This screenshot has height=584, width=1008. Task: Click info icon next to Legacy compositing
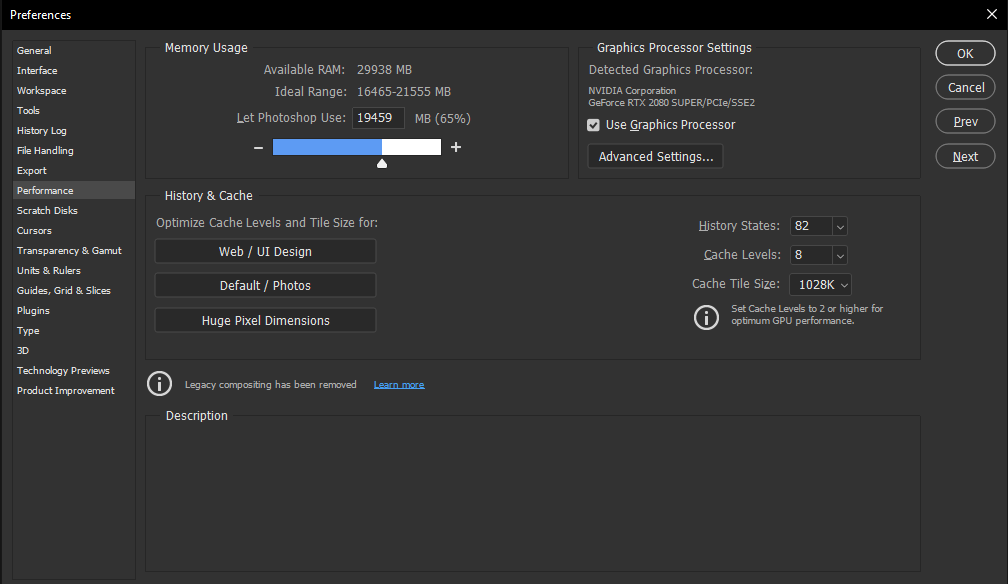[x=159, y=384]
